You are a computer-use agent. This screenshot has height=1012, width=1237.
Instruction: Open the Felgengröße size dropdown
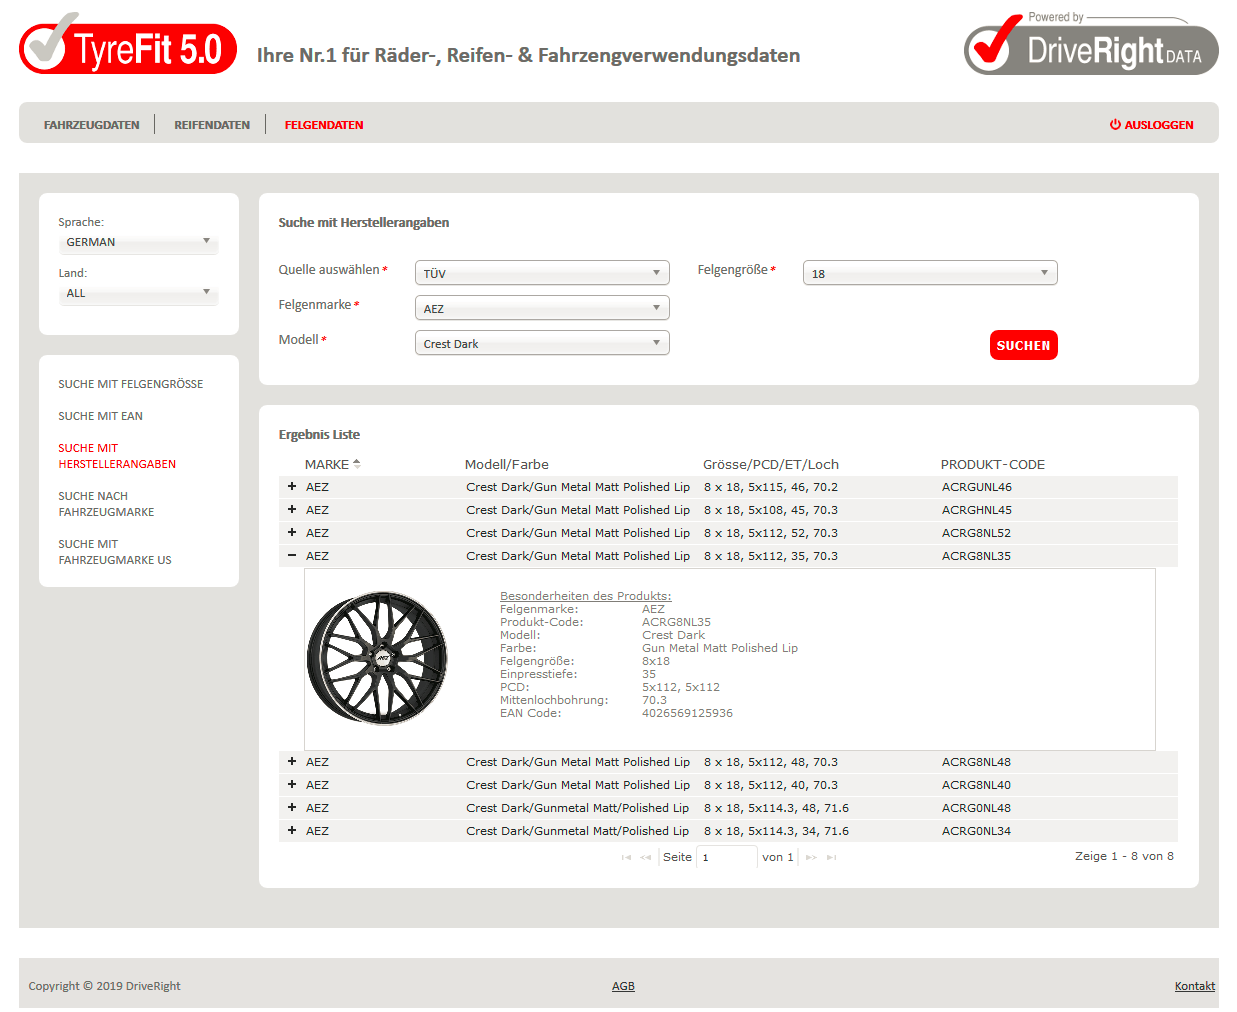pyautogui.click(x=929, y=273)
